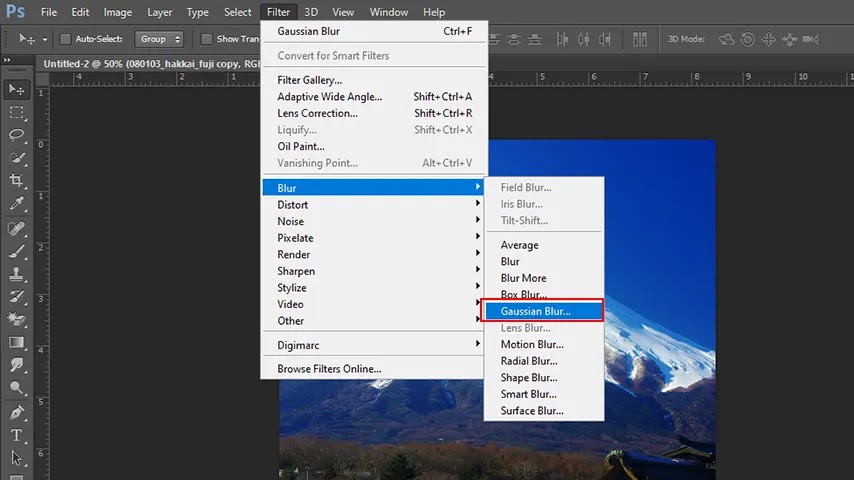
Task: Select the Zoom tool magnifier
Action: (16, 387)
